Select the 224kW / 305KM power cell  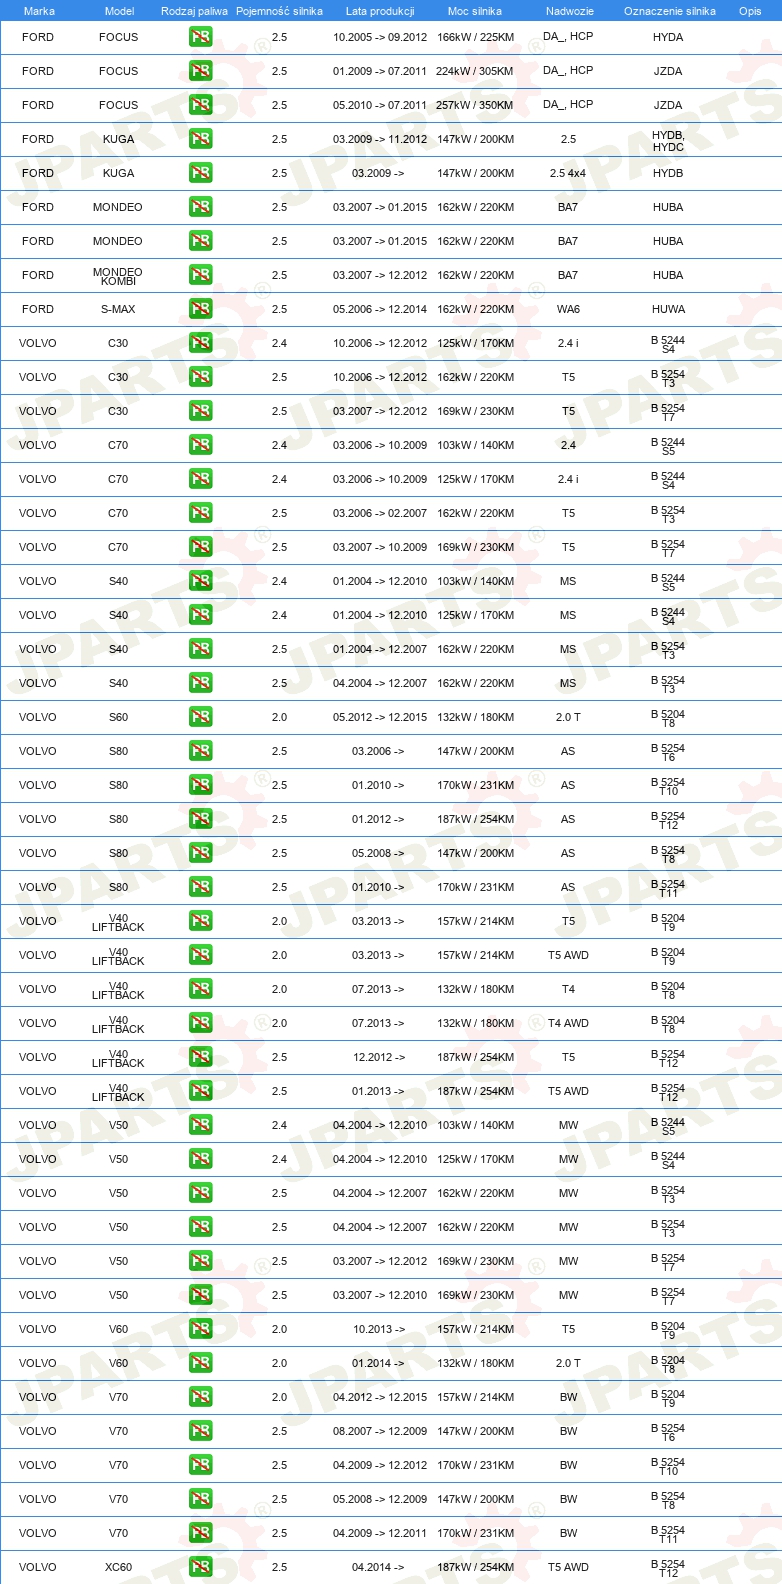[475, 71]
